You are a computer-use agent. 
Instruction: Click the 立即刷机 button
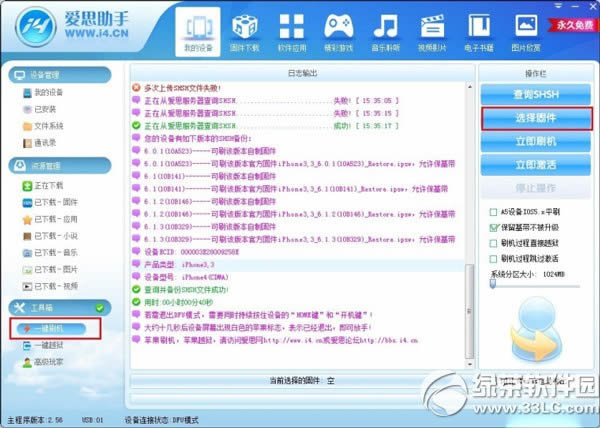[536, 142]
